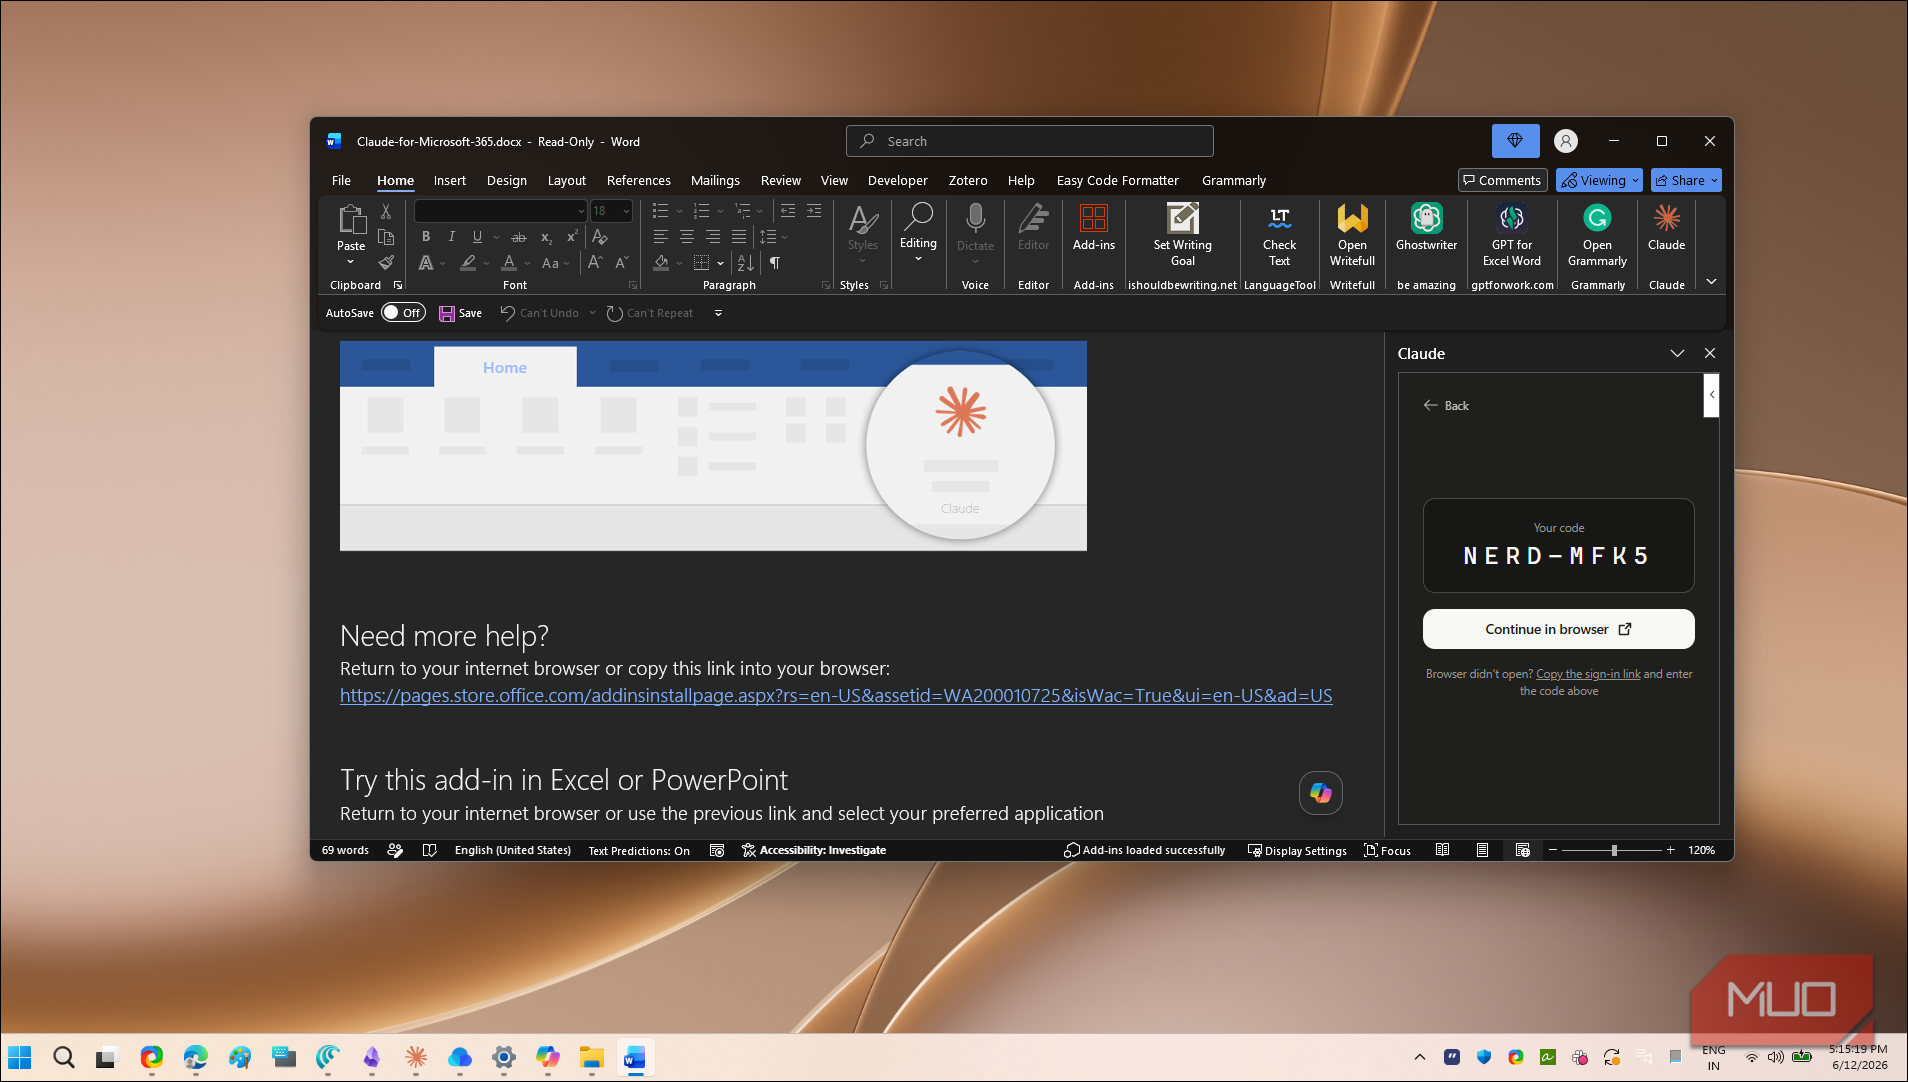Toggle Center alignment
This screenshot has height=1082, width=1908.
coord(687,237)
